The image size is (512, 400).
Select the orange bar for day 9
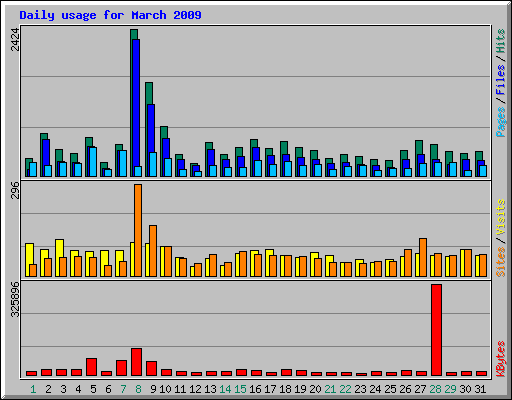[153, 251]
